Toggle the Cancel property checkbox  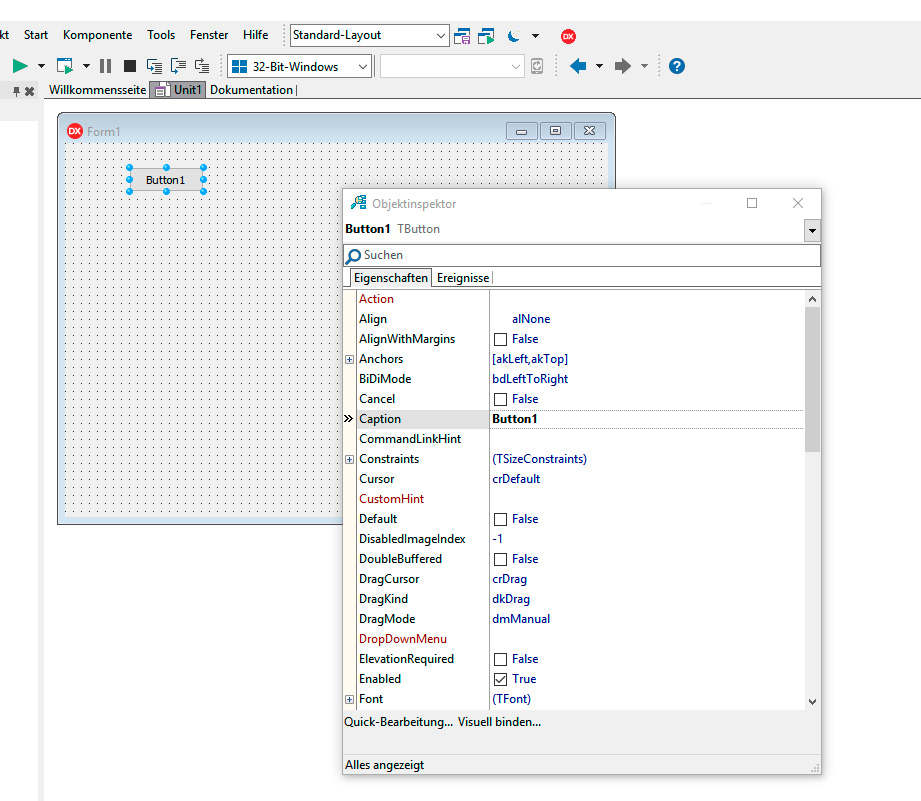click(500, 399)
